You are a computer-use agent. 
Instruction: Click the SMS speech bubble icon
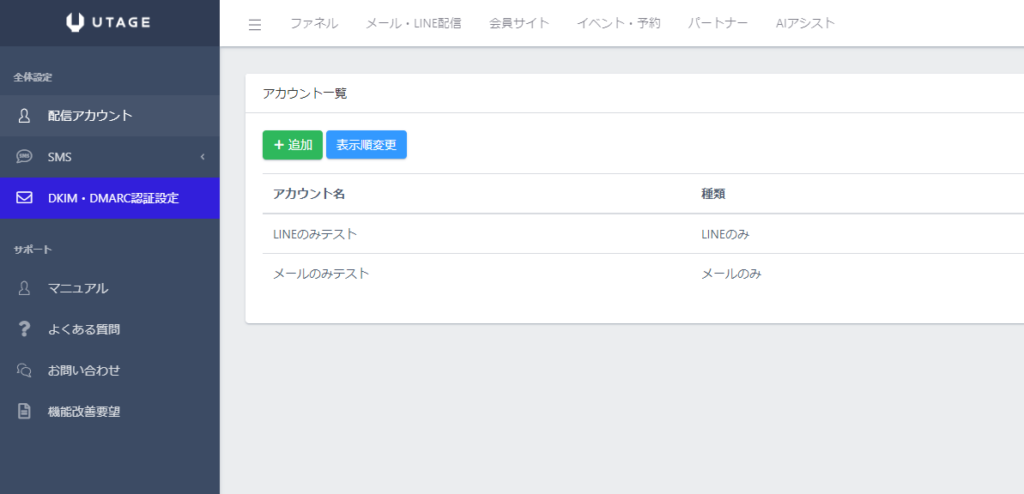(x=25, y=157)
